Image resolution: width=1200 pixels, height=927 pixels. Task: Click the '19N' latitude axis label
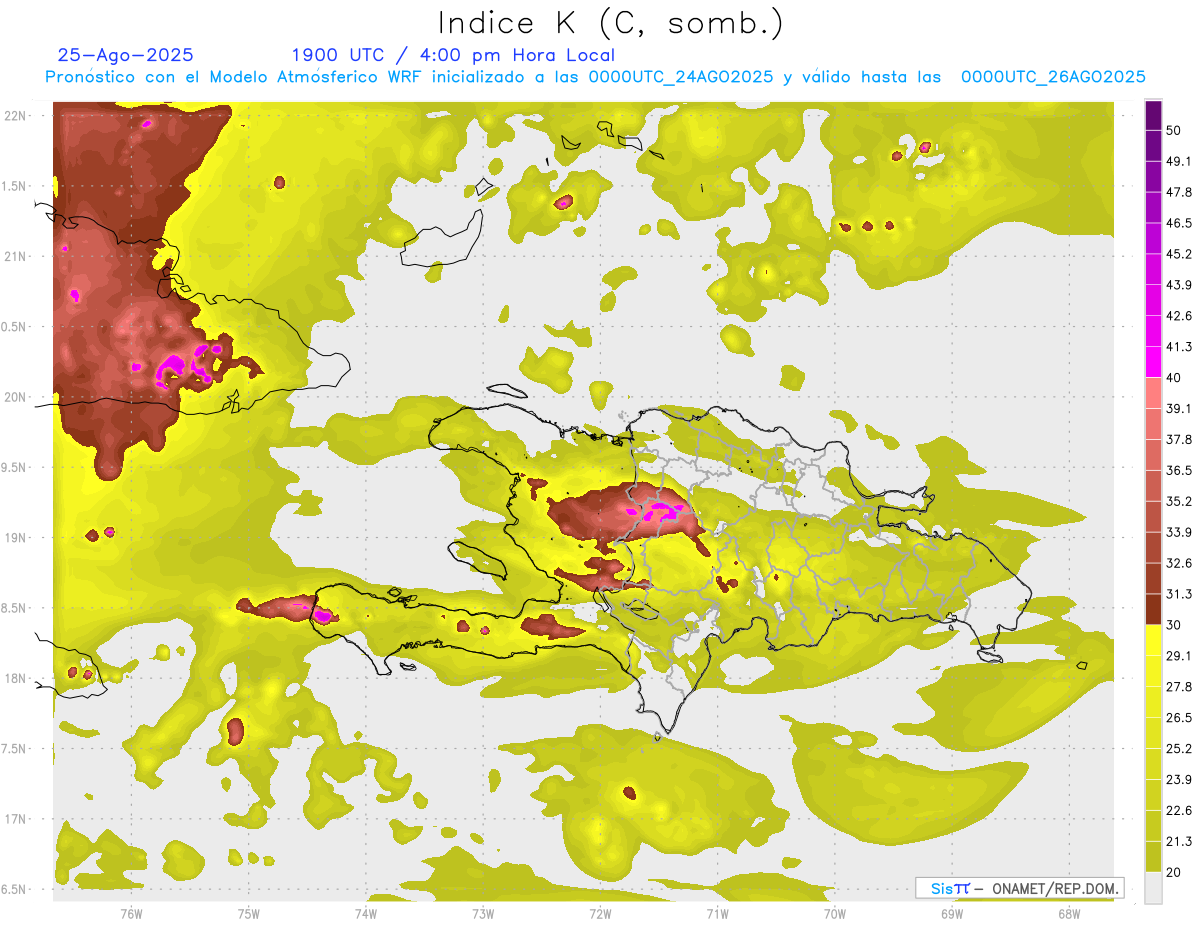point(17,538)
